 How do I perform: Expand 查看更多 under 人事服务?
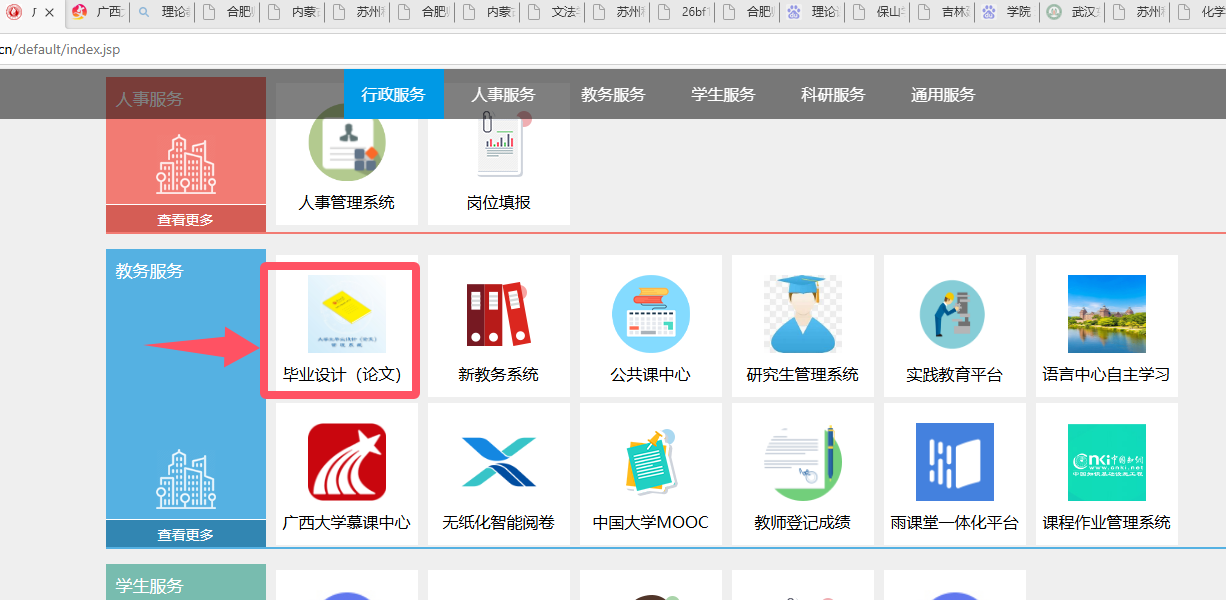click(x=185, y=220)
